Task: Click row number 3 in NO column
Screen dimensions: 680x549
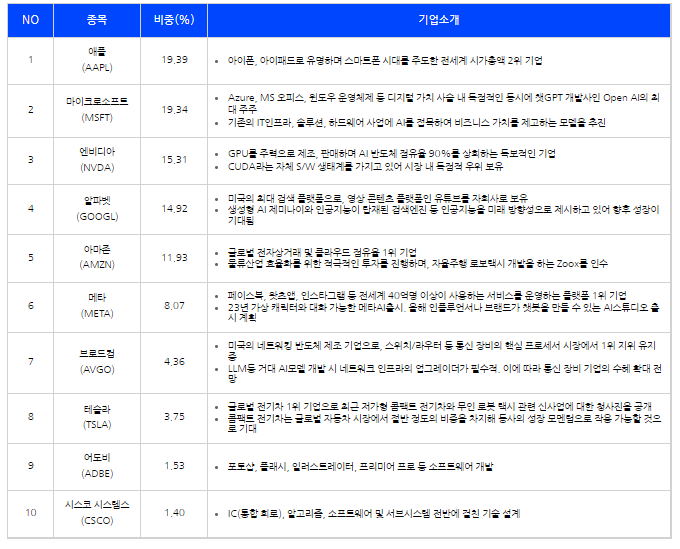Action: pyautogui.click(x=31, y=160)
